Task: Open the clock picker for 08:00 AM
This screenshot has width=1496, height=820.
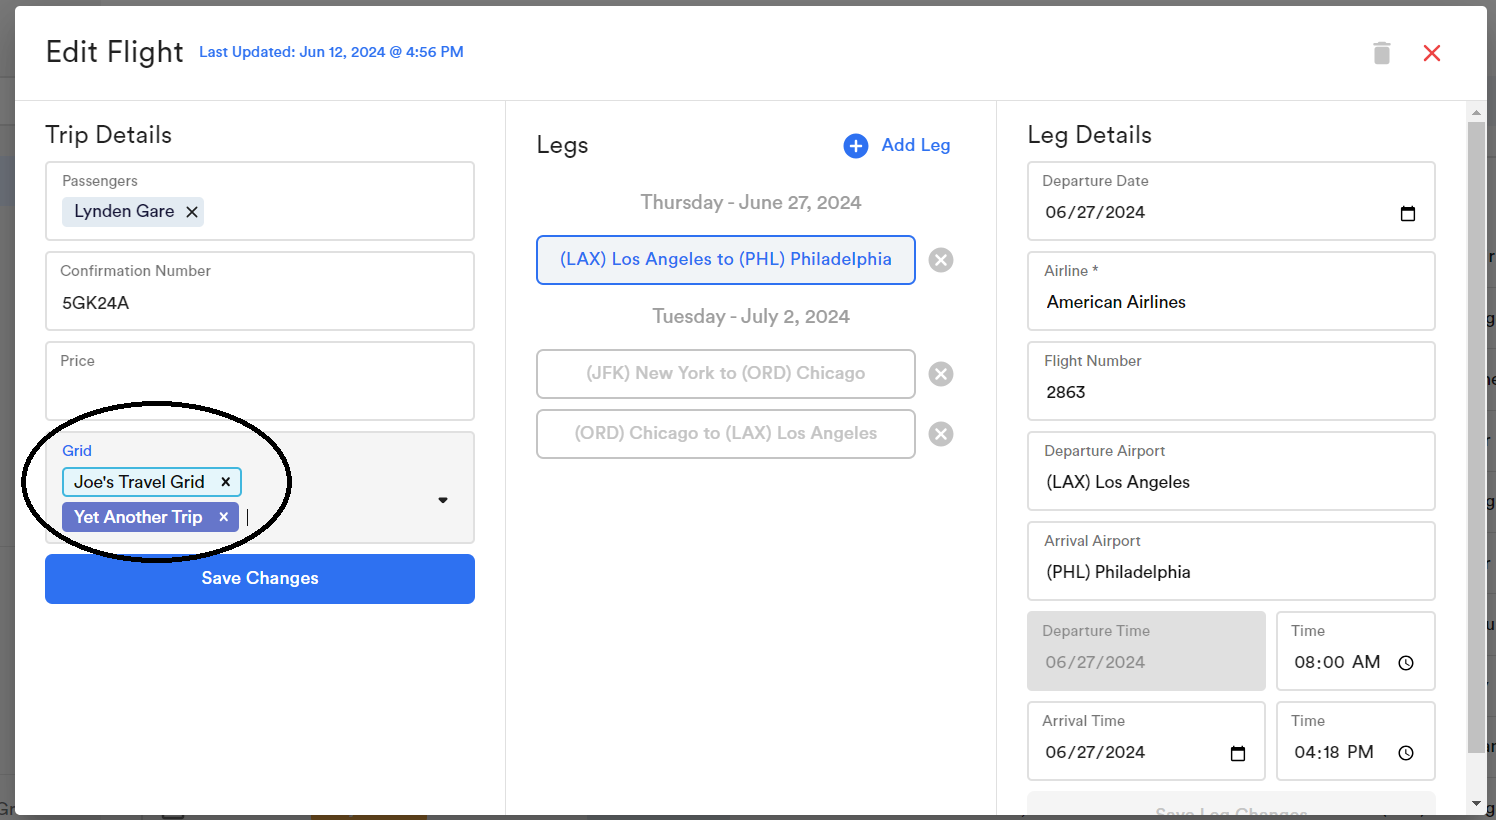Action: coord(1406,663)
